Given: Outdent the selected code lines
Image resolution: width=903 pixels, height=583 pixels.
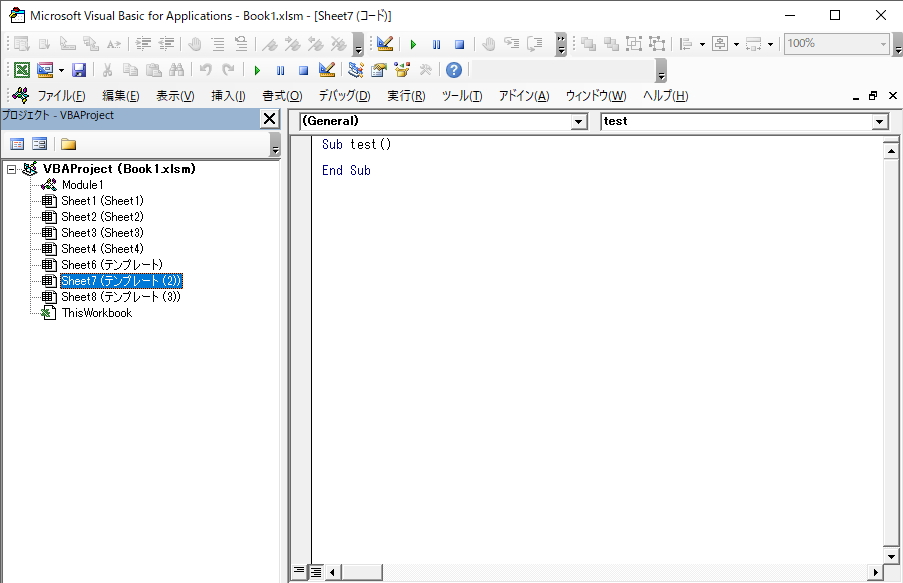Looking at the screenshot, I should point(166,44).
